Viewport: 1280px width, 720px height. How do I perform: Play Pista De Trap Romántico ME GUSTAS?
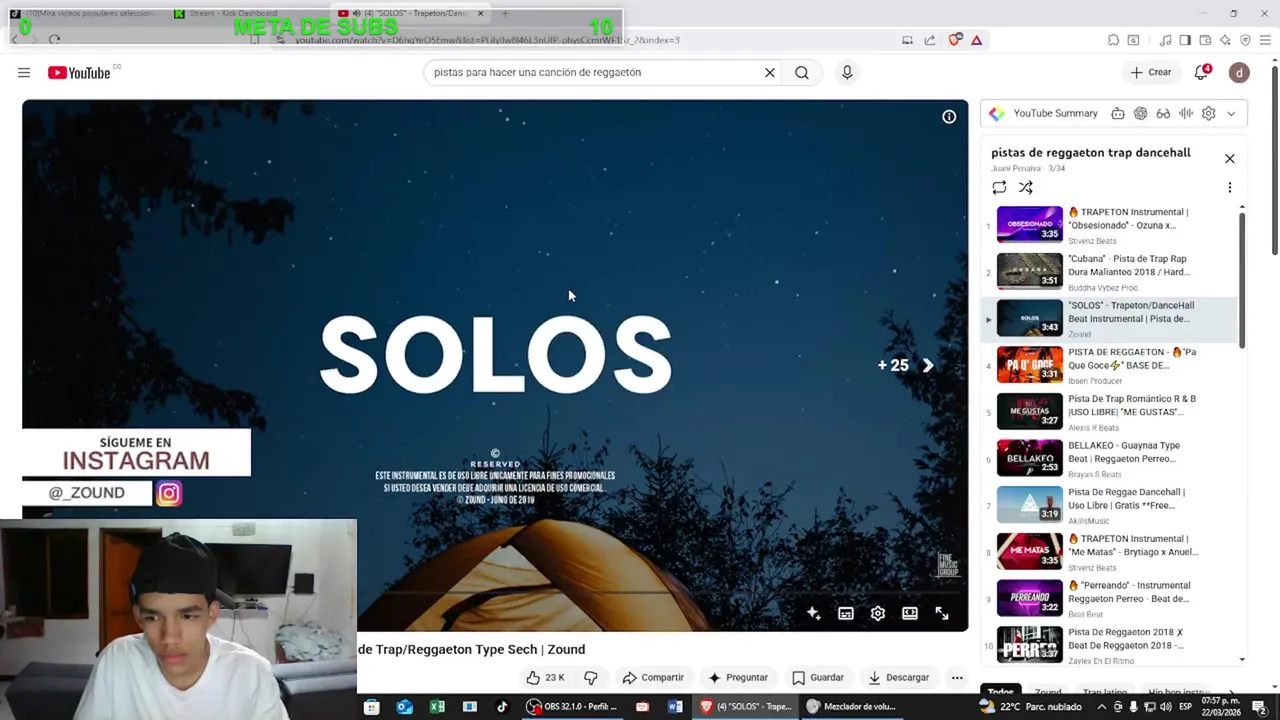tap(1110, 412)
